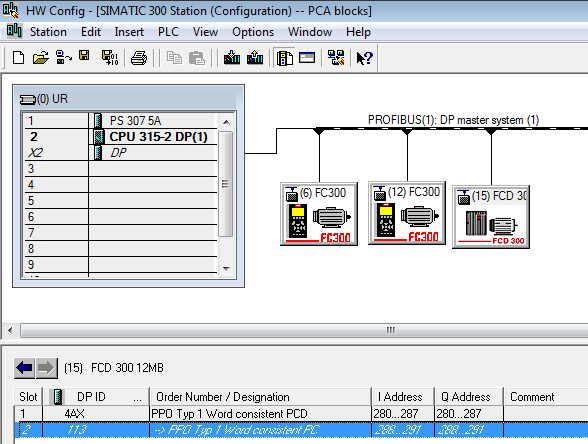Select empty rack slot 9
This screenshot has width=588, height=444.
pyautogui.click(x=121, y=265)
